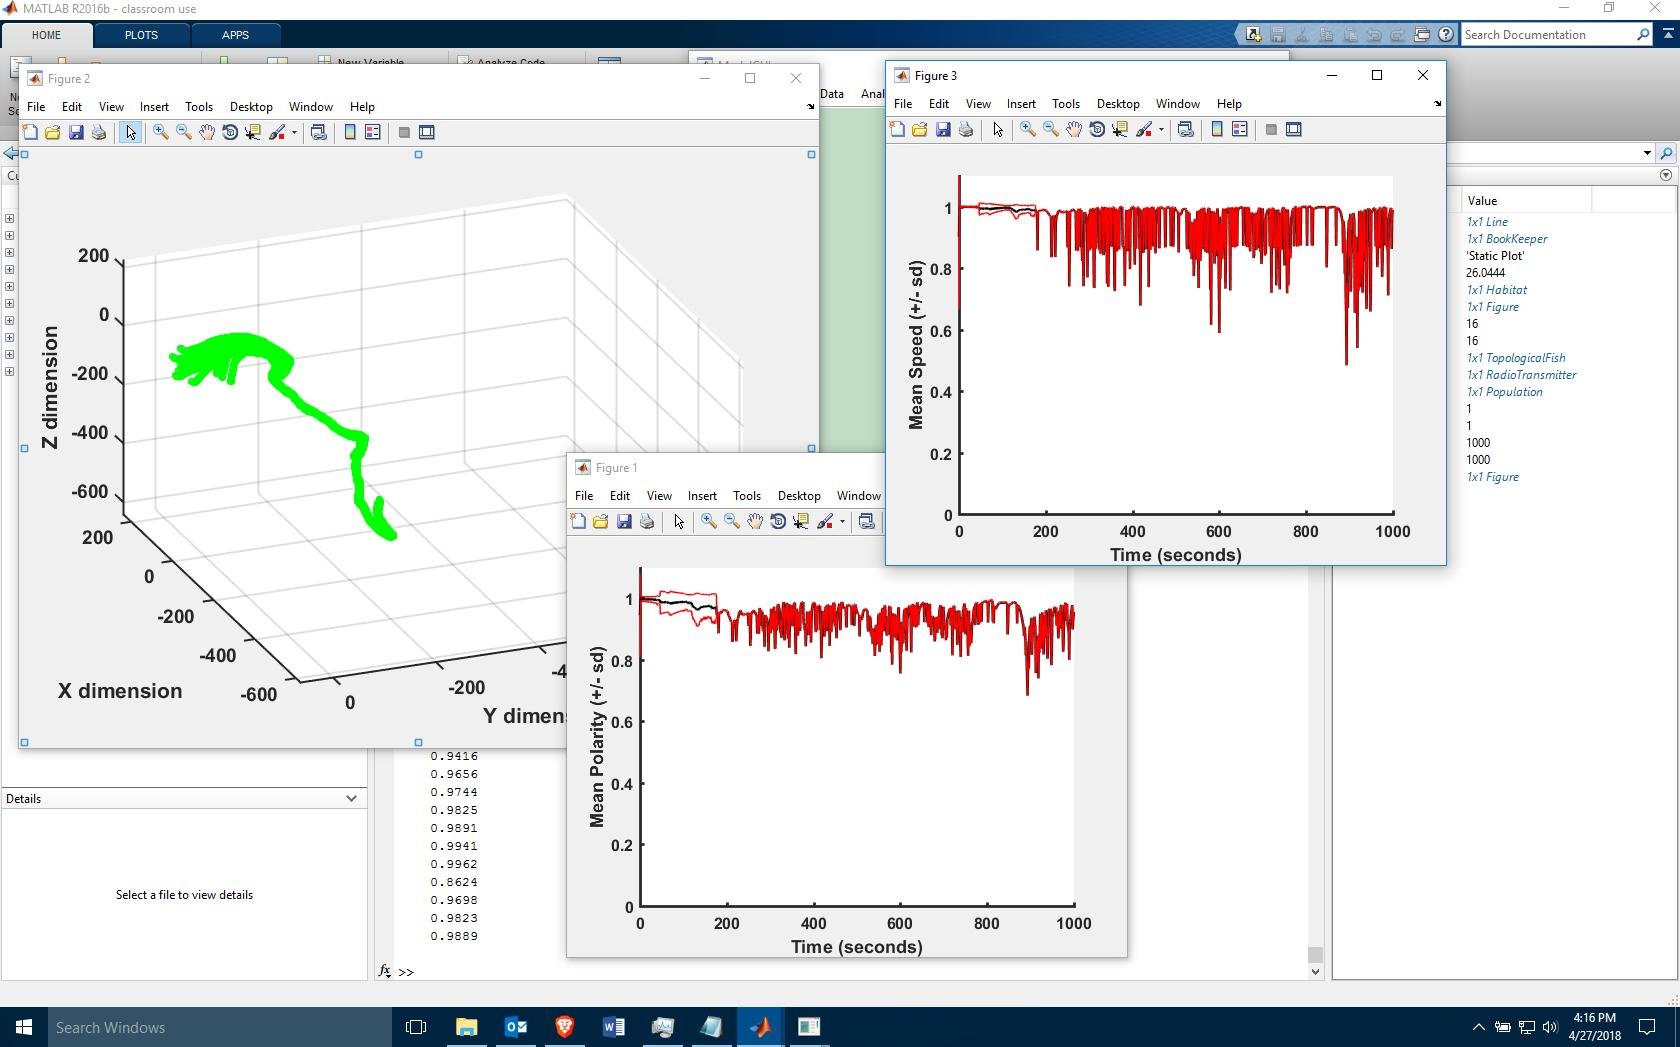Click the Search Documentation field
This screenshot has width=1680, height=1047.
point(1549,35)
